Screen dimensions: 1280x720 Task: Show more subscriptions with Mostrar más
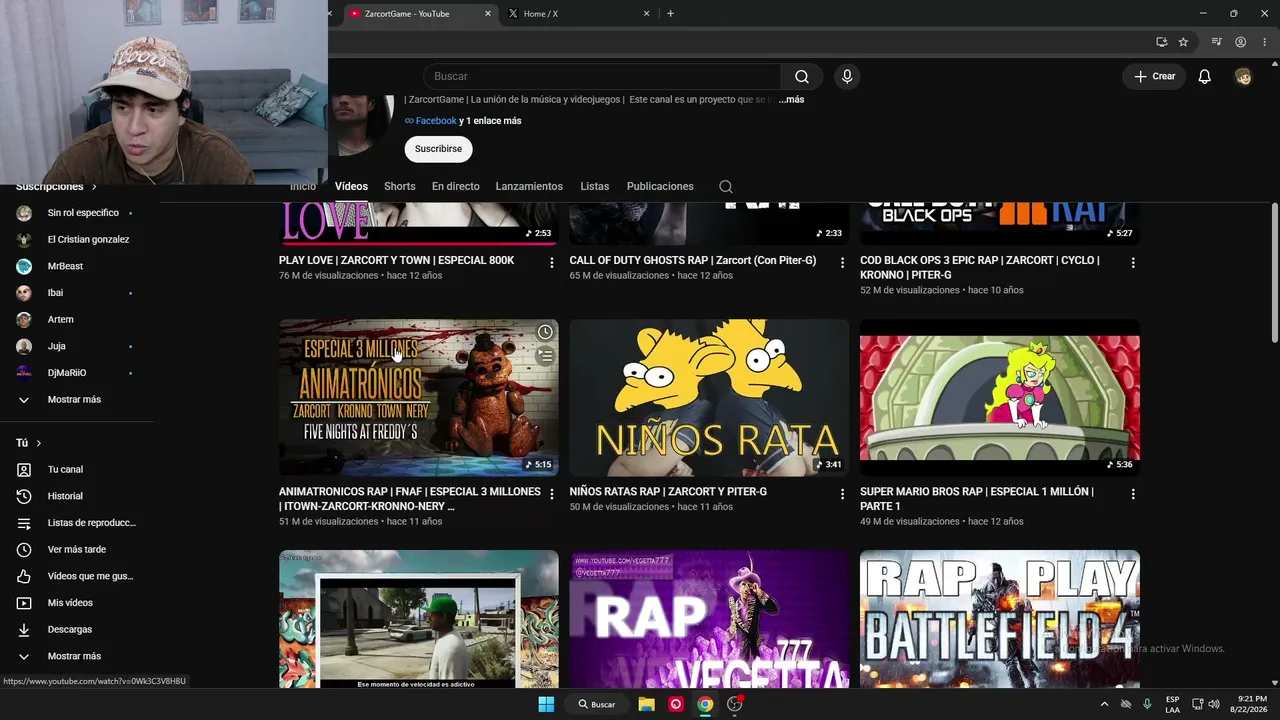pos(74,400)
